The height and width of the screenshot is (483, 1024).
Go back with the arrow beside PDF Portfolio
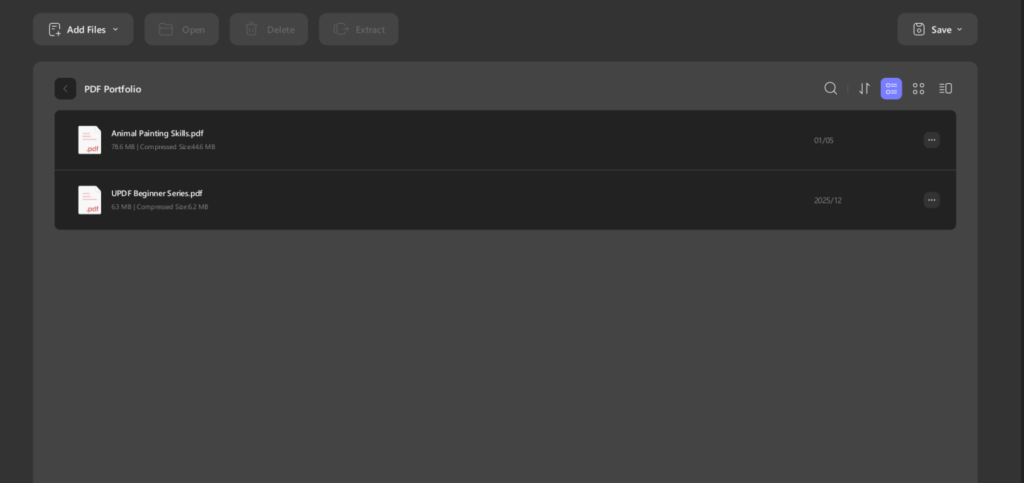65,89
